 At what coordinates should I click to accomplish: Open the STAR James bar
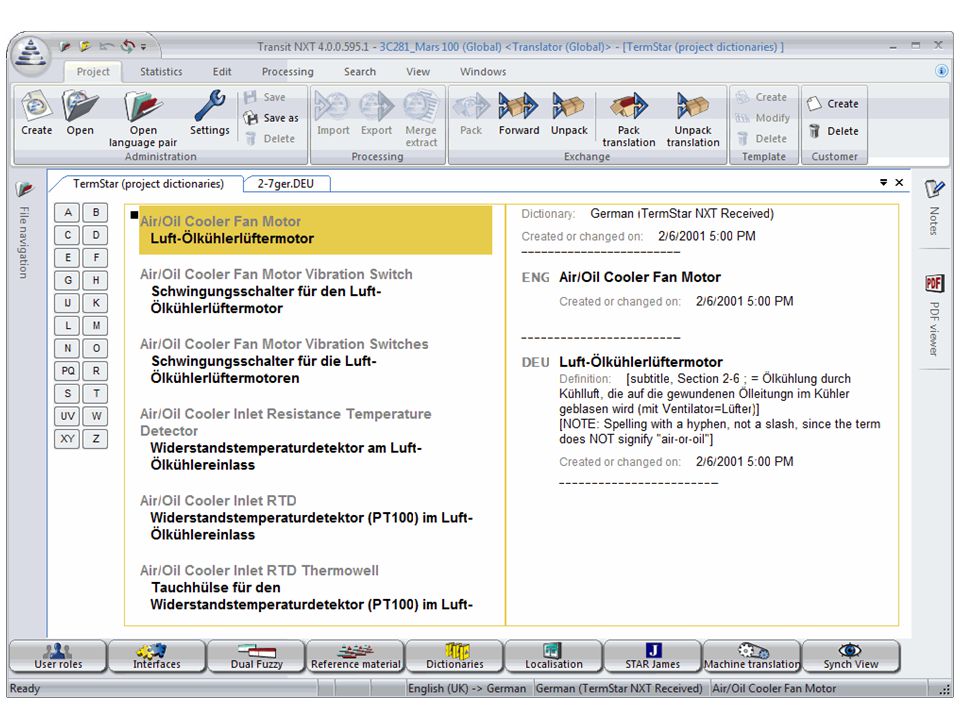click(653, 656)
